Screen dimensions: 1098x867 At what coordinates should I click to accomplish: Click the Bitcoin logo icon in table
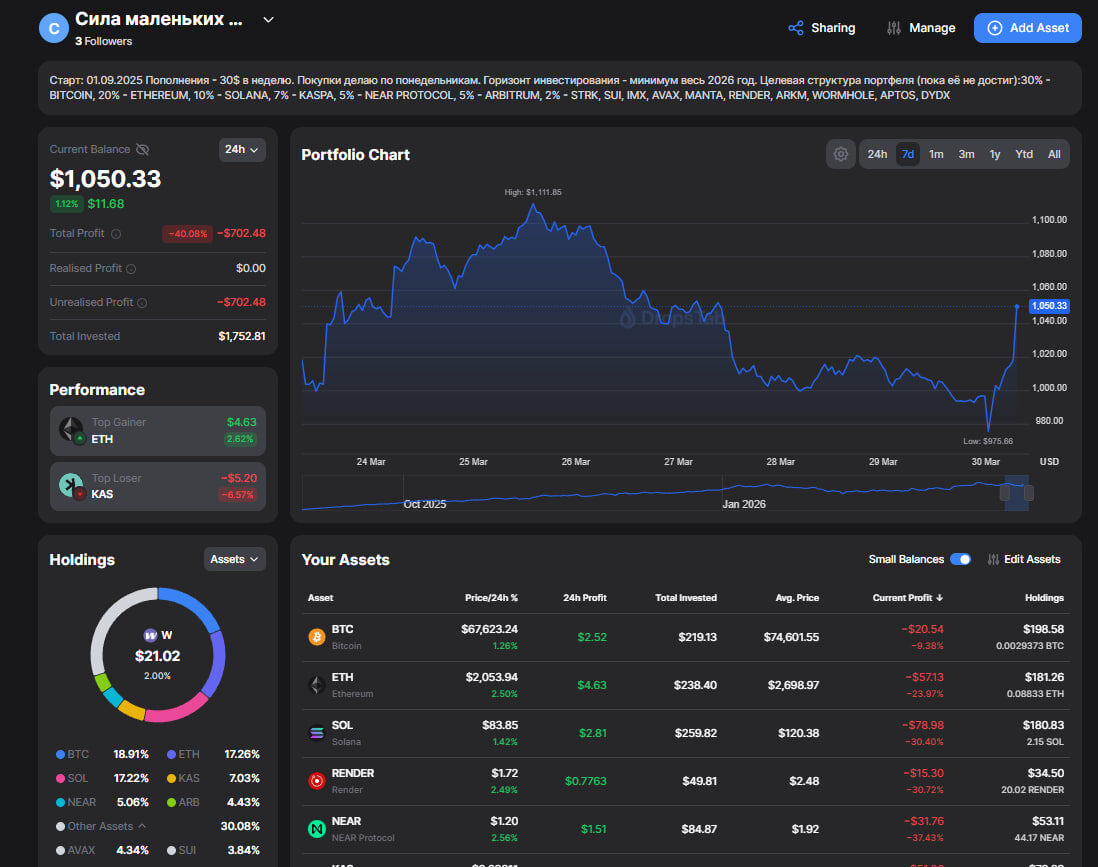tap(317, 637)
